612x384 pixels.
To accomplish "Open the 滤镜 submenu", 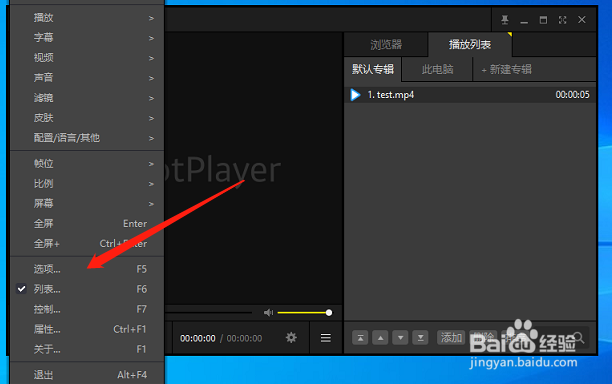I will (x=87, y=98).
